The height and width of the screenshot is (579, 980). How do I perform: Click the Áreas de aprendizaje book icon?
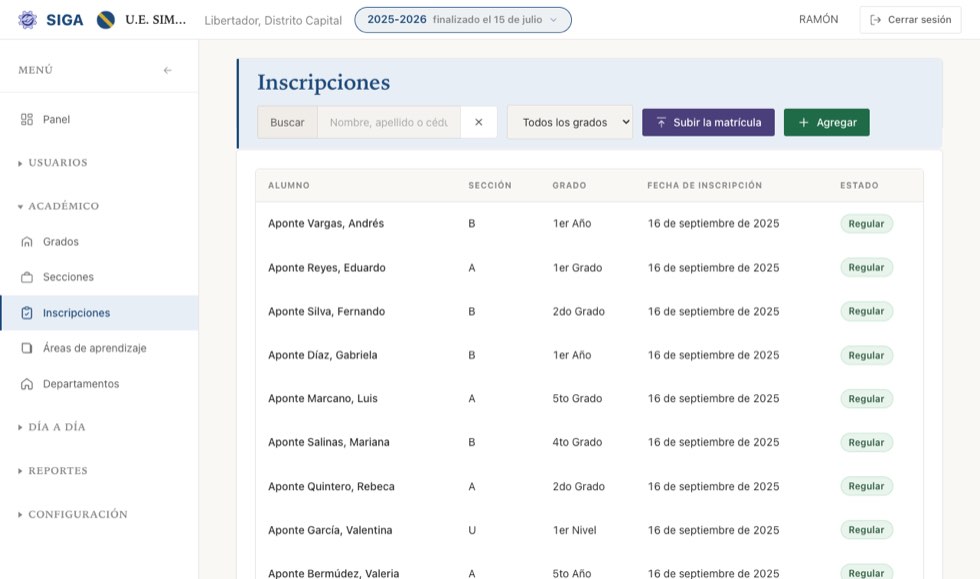27,348
